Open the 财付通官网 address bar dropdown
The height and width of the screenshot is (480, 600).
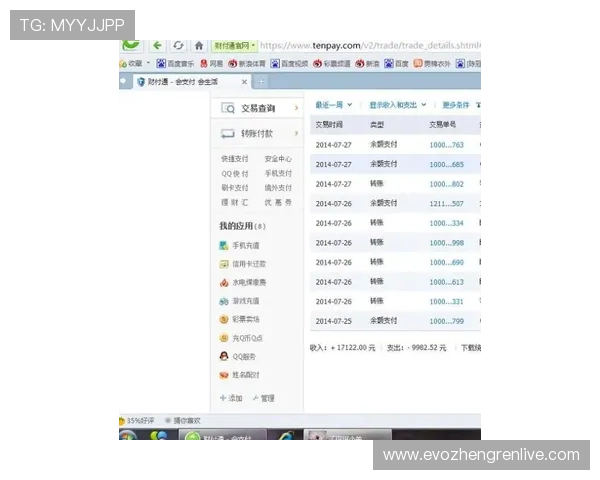pos(234,46)
